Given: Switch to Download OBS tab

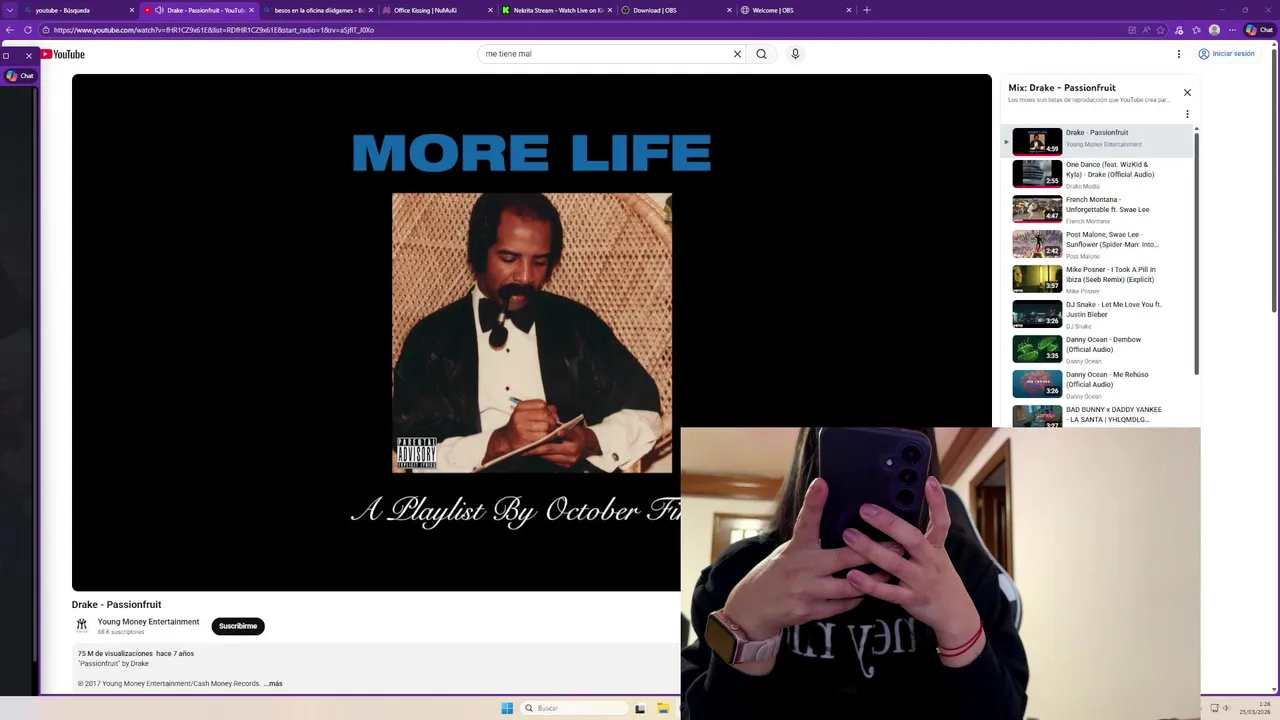Looking at the screenshot, I should pyautogui.click(x=676, y=10).
